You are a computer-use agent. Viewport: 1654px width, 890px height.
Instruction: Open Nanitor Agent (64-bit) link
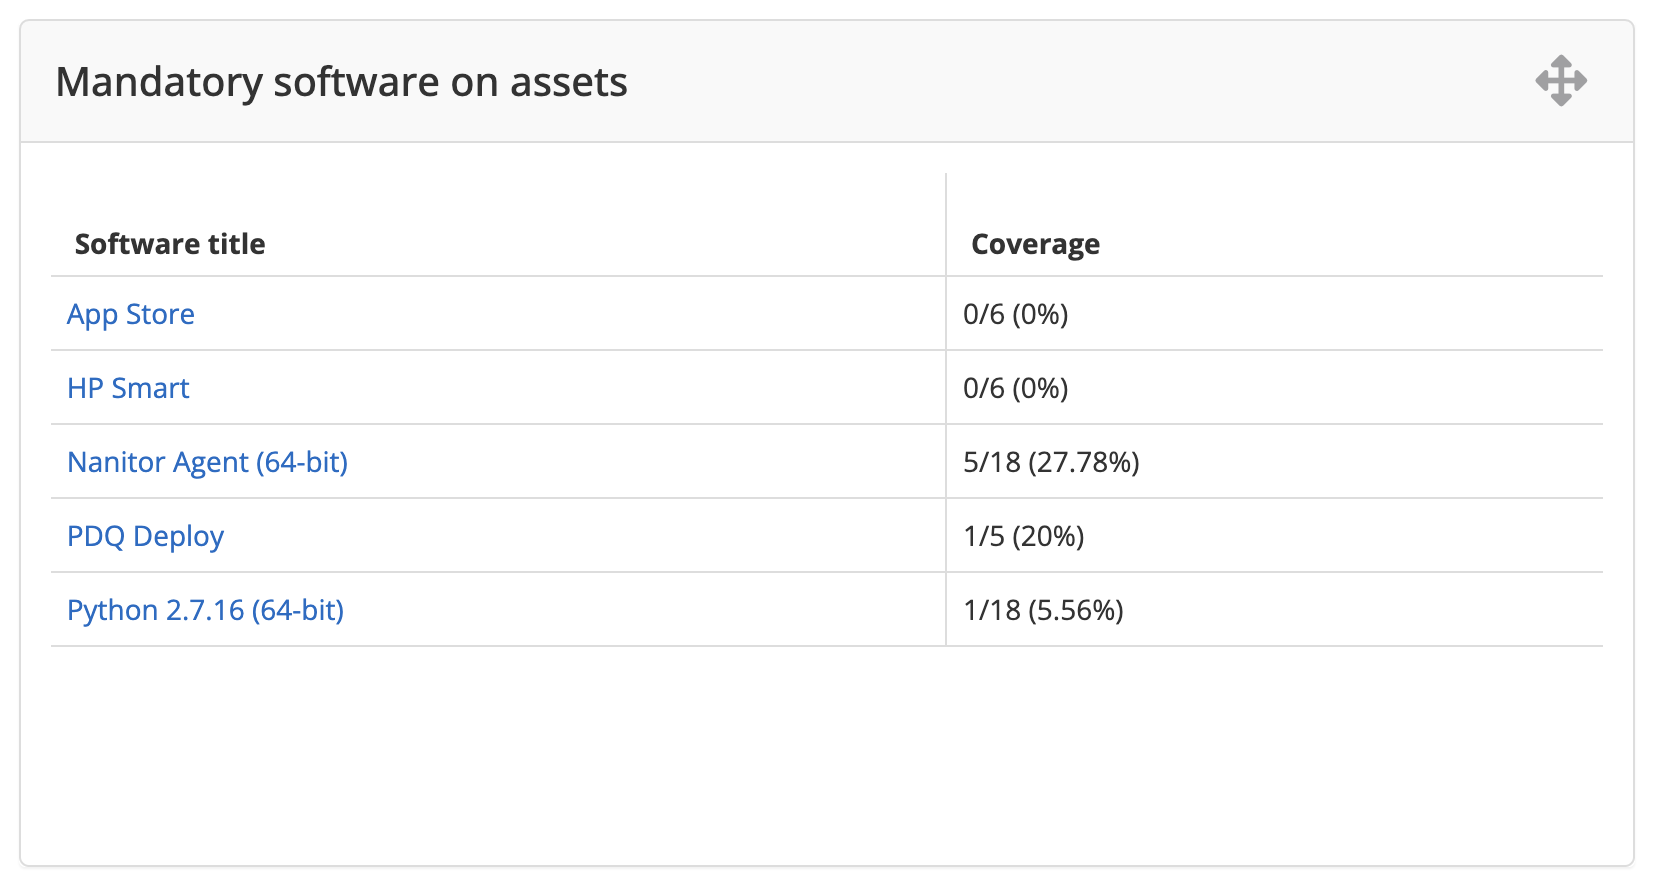(x=207, y=462)
